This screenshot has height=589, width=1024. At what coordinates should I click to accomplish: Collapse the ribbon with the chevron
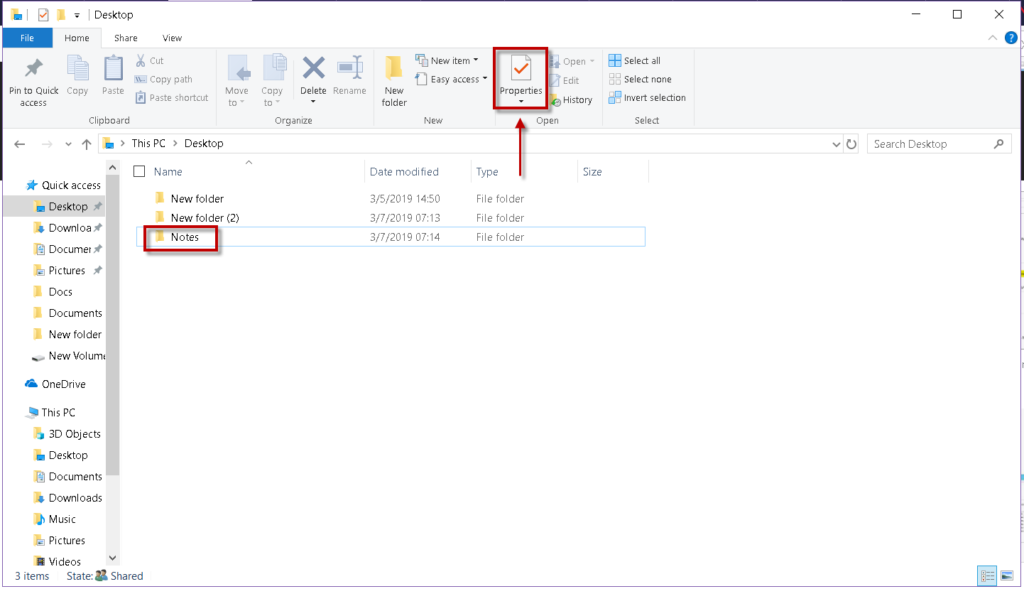coord(993,38)
